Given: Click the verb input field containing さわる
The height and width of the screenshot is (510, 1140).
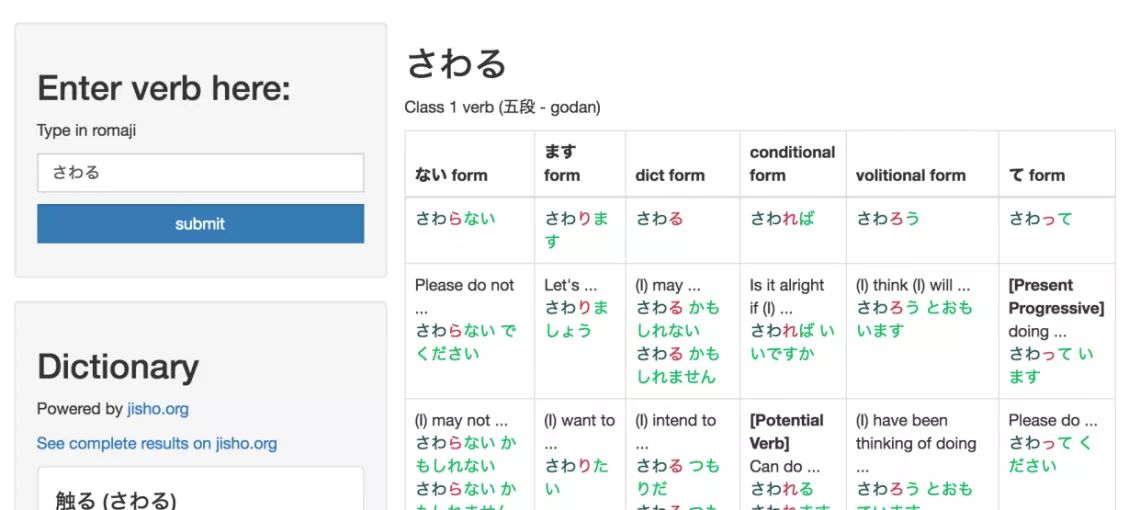Looking at the screenshot, I should (201, 172).
